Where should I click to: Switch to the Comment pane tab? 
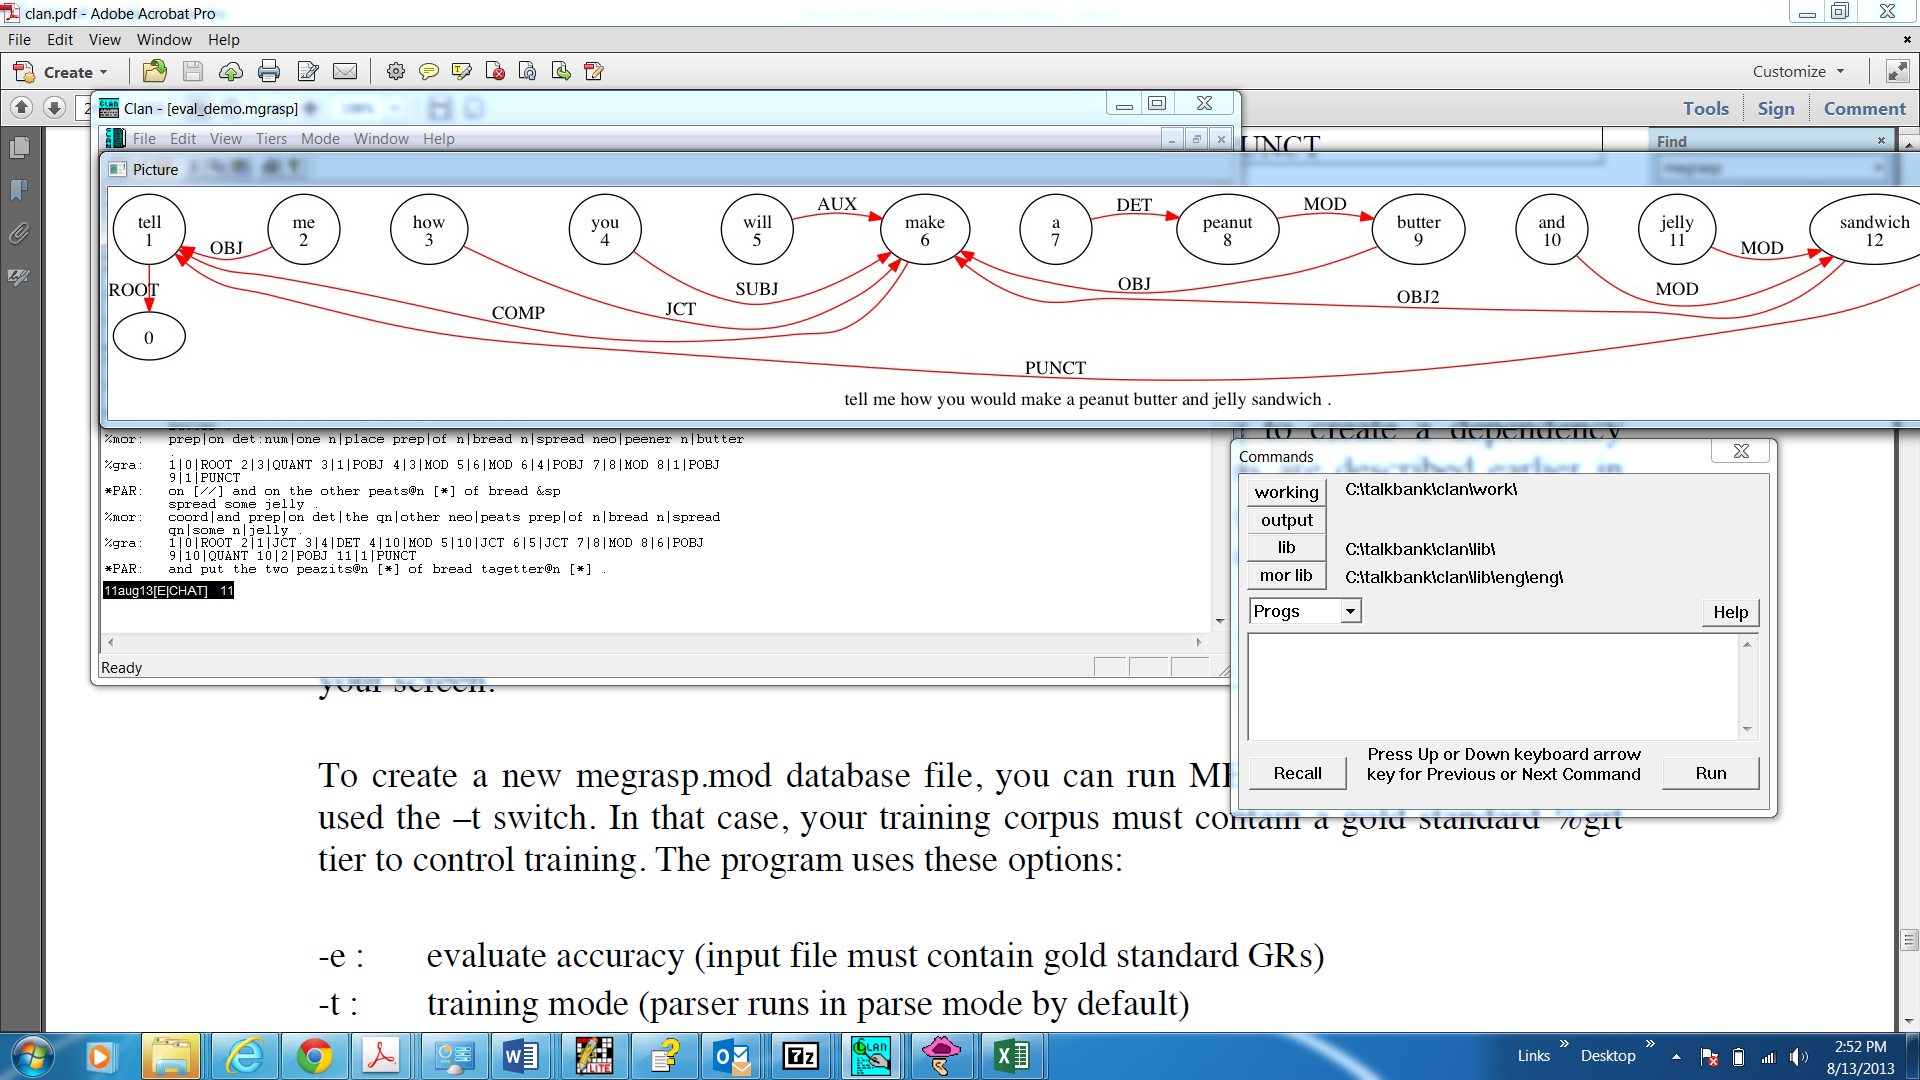tap(1863, 108)
